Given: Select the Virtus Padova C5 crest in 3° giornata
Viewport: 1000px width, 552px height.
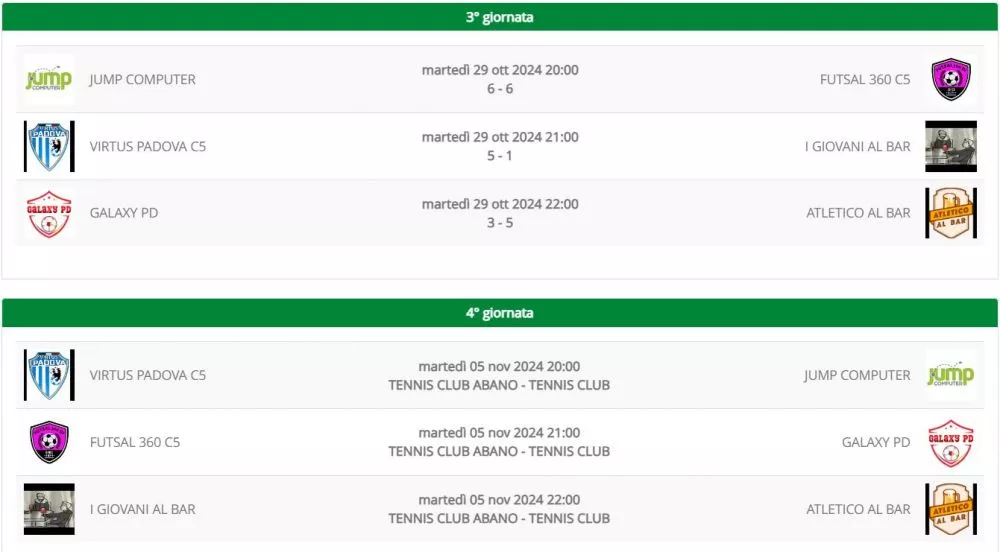Looking at the screenshot, I should [49, 147].
